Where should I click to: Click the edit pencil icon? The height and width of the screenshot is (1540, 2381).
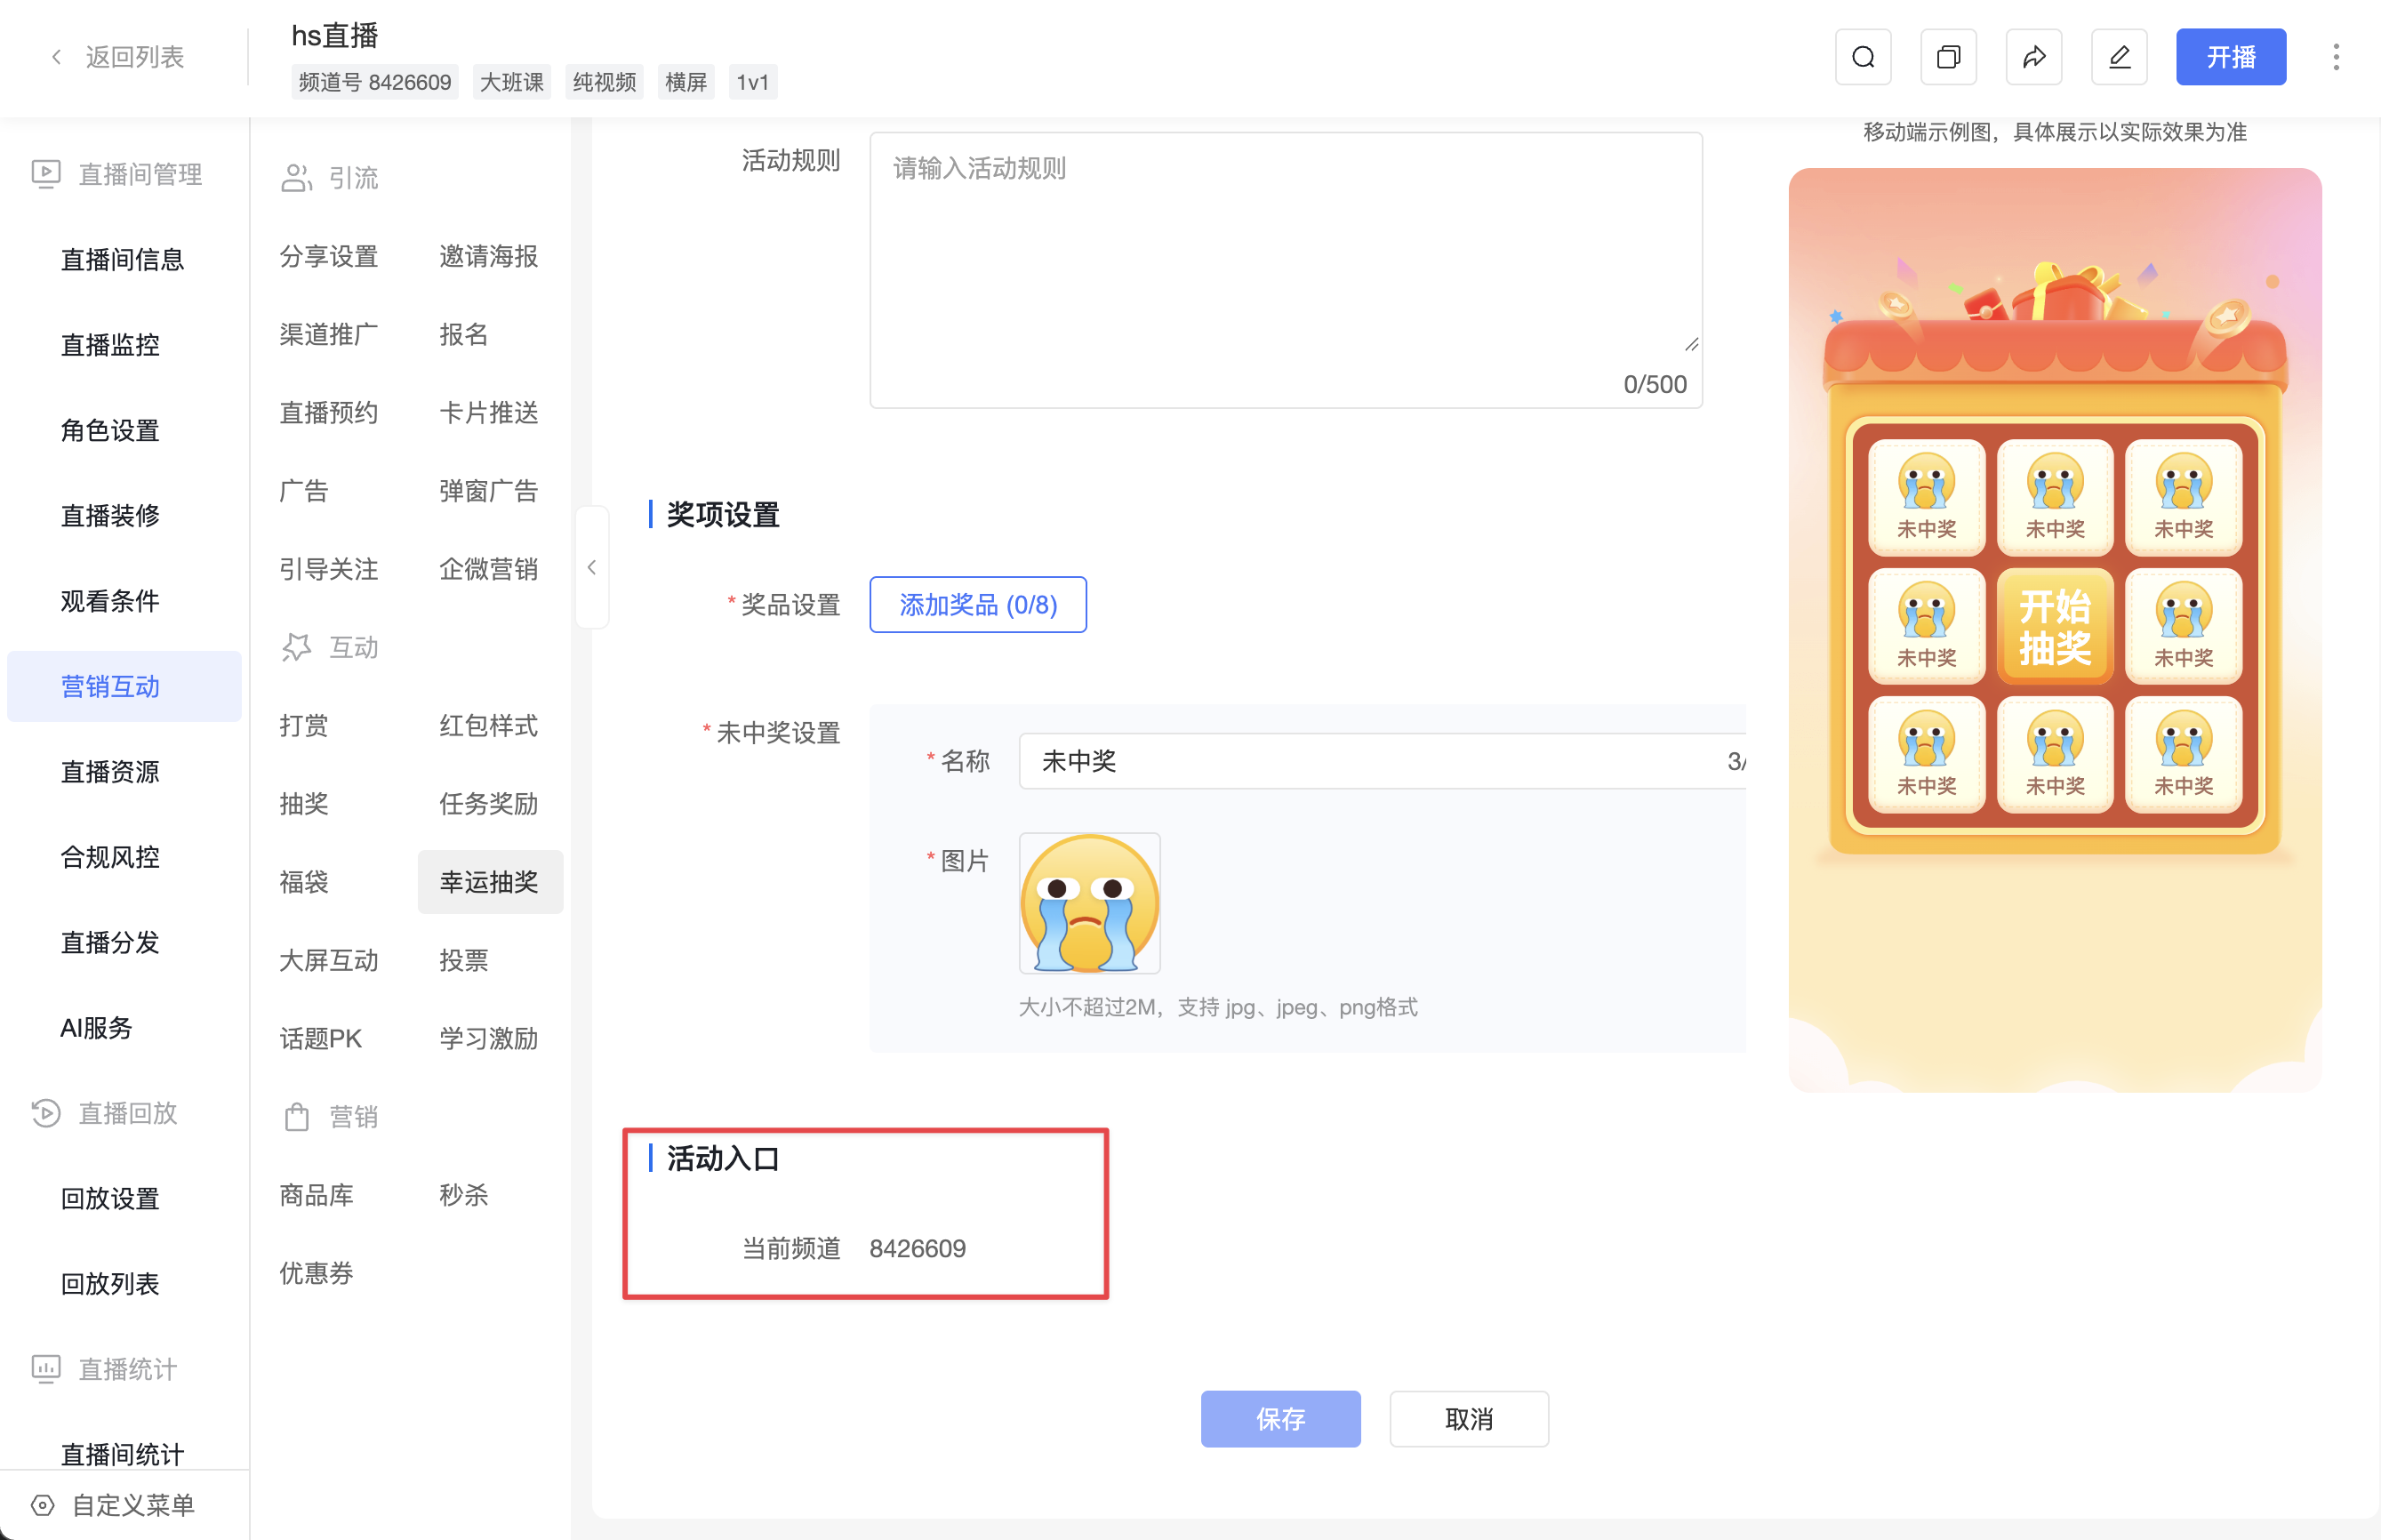[2119, 57]
